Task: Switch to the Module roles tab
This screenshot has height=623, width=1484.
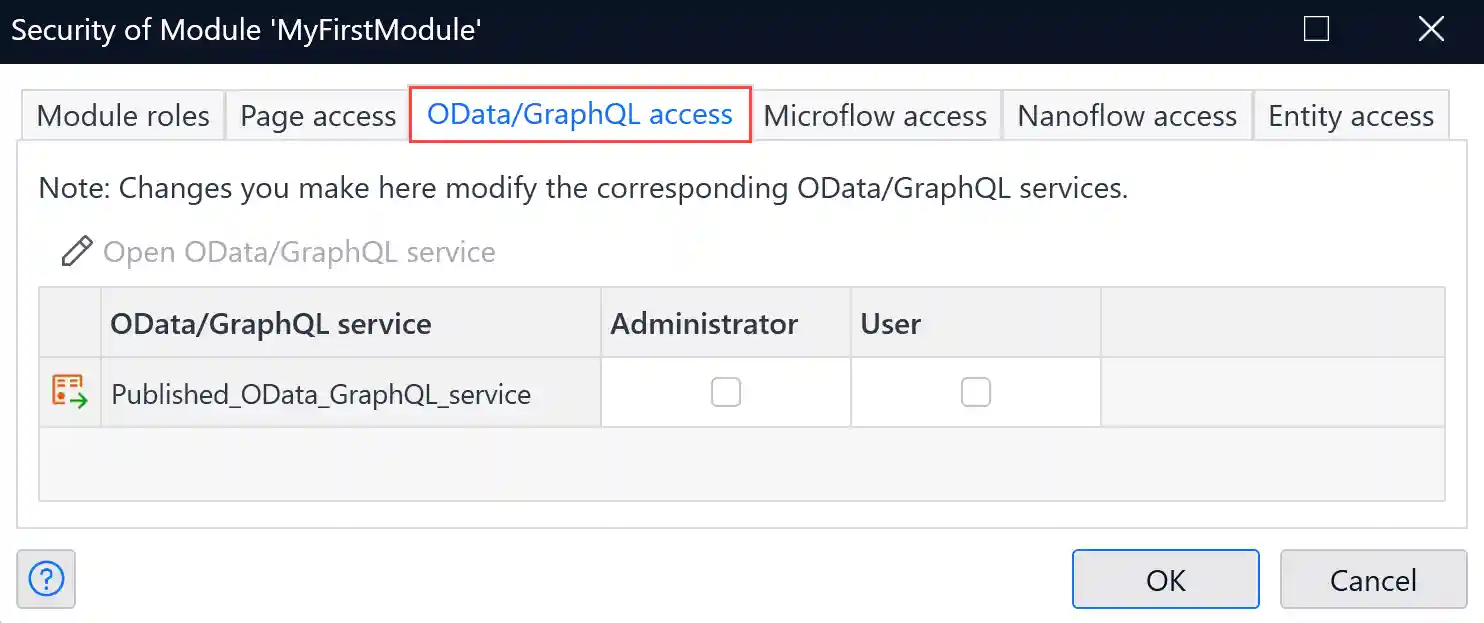Action: (x=123, y=116)
